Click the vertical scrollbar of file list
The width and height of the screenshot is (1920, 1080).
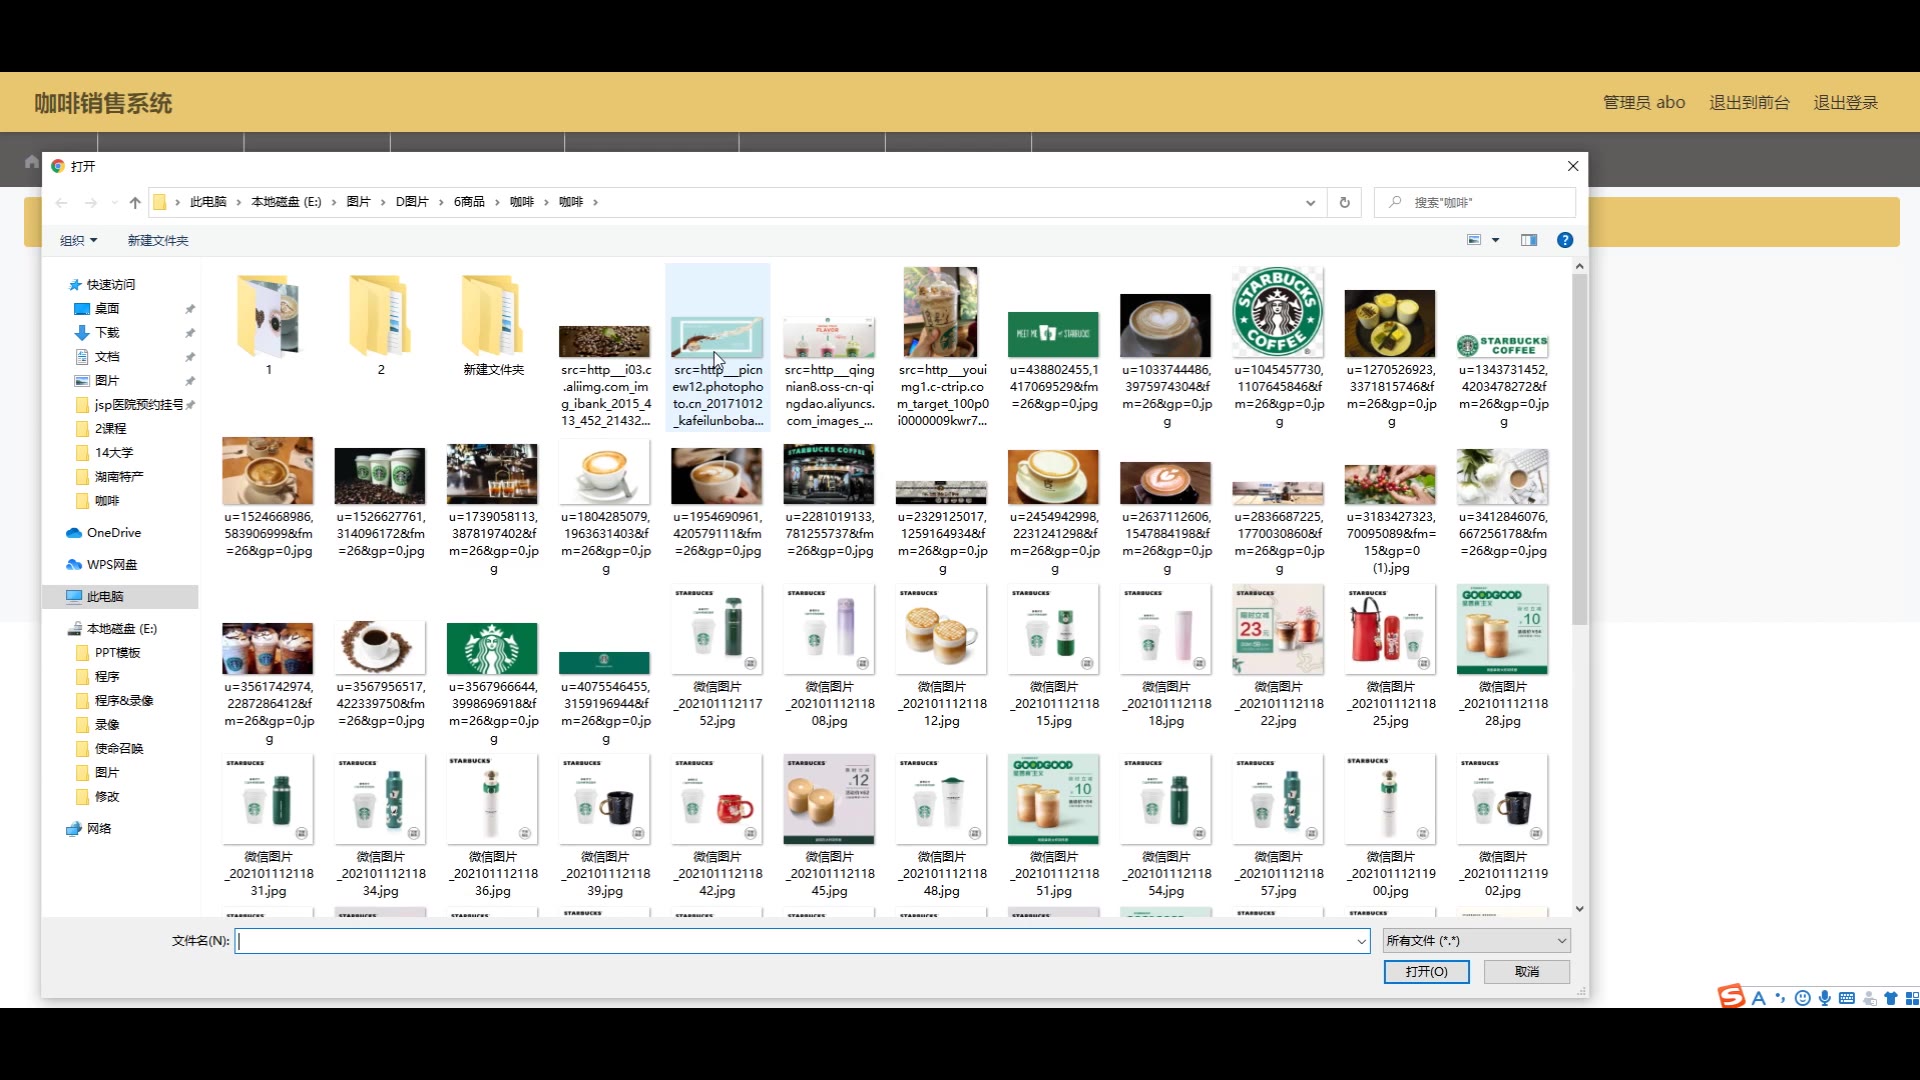(x=1579, y=450)
